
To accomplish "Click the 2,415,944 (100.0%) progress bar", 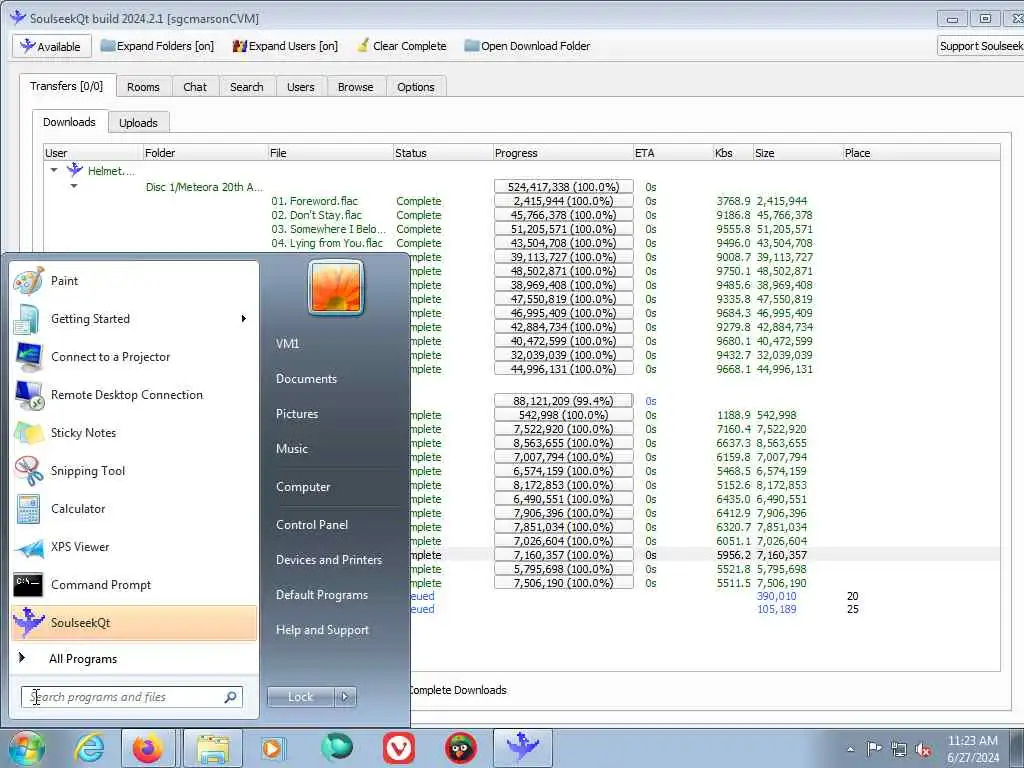I will [x=564, y=201].
